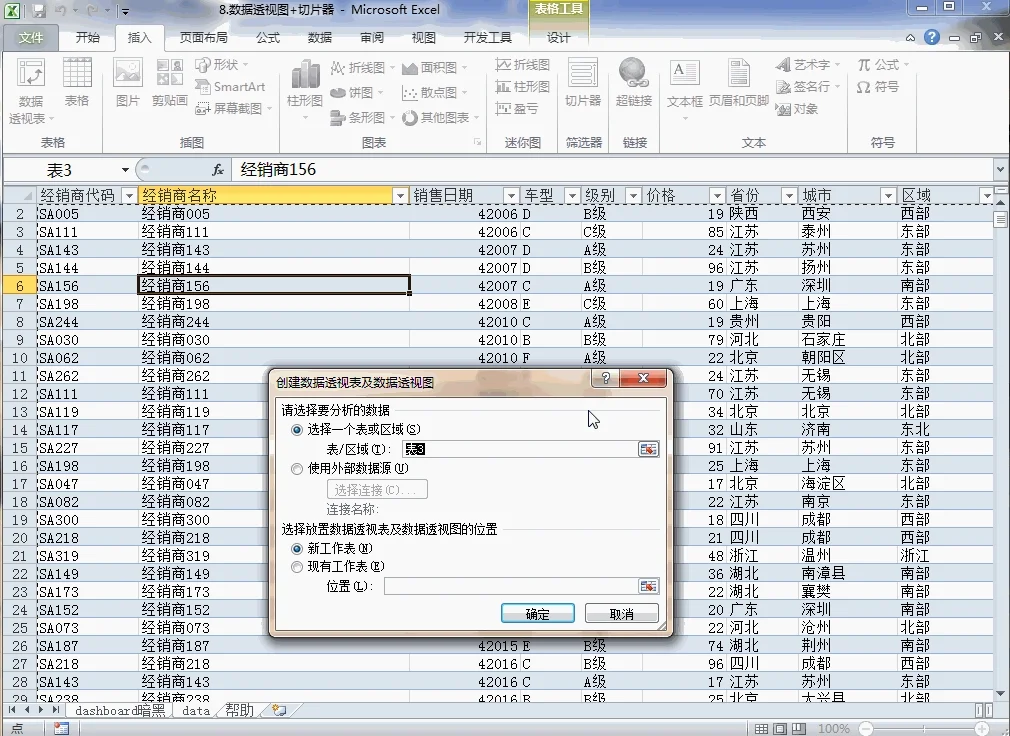Open Clip Art (剪贴画) pane
The width and height of the screenshot is (1010, 736).
(x=169, y=82)
